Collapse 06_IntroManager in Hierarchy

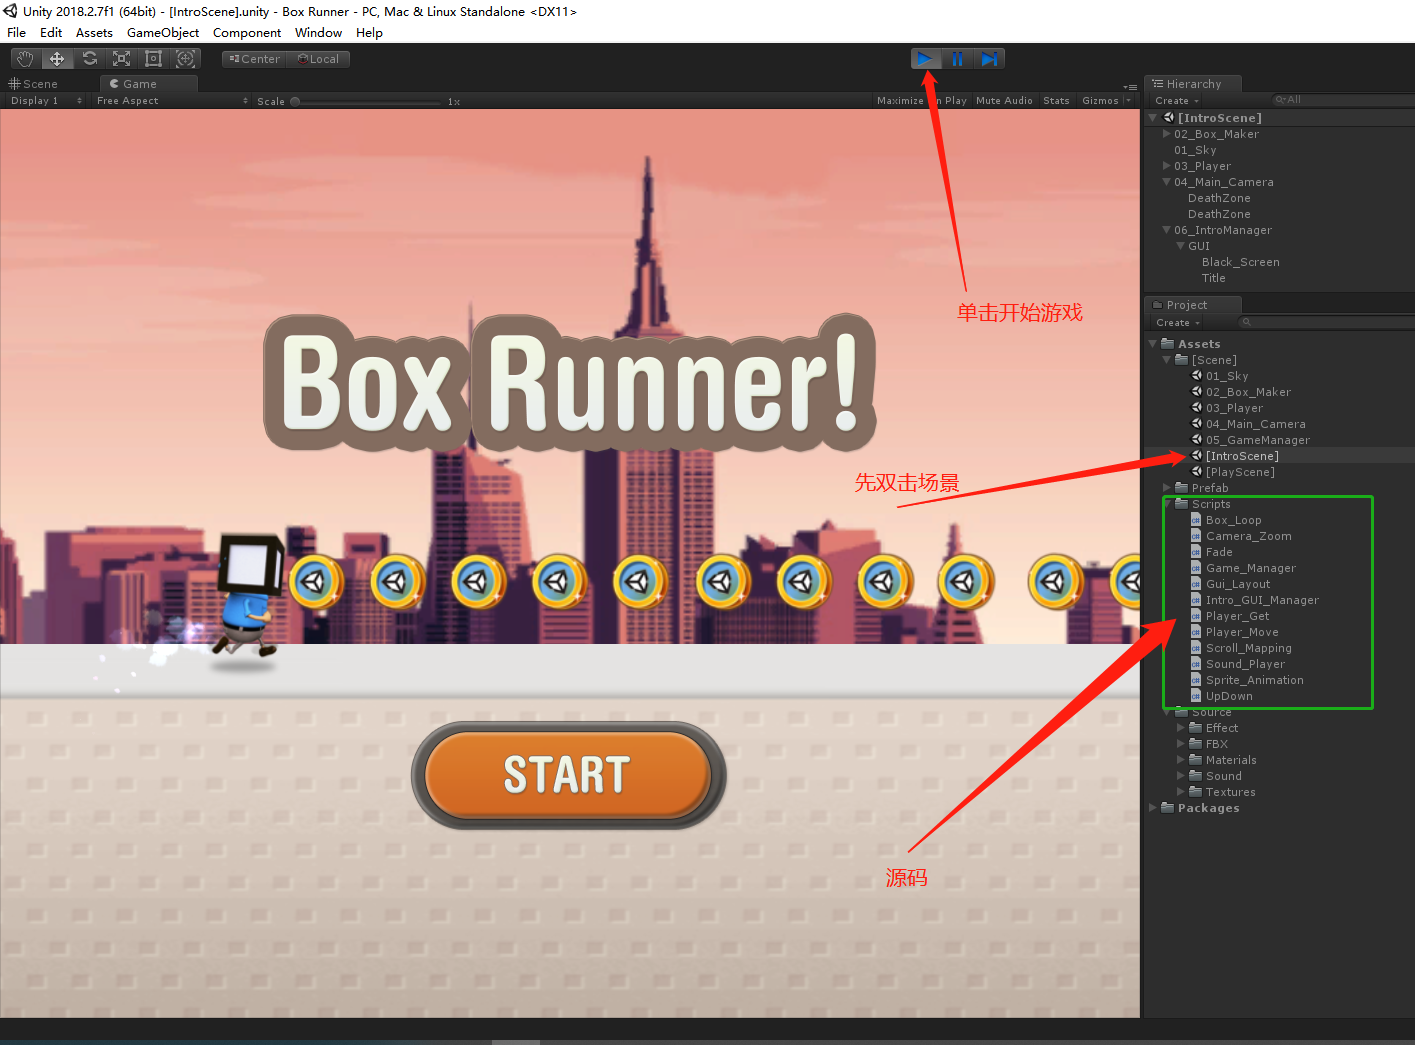tap(1166, 230)
